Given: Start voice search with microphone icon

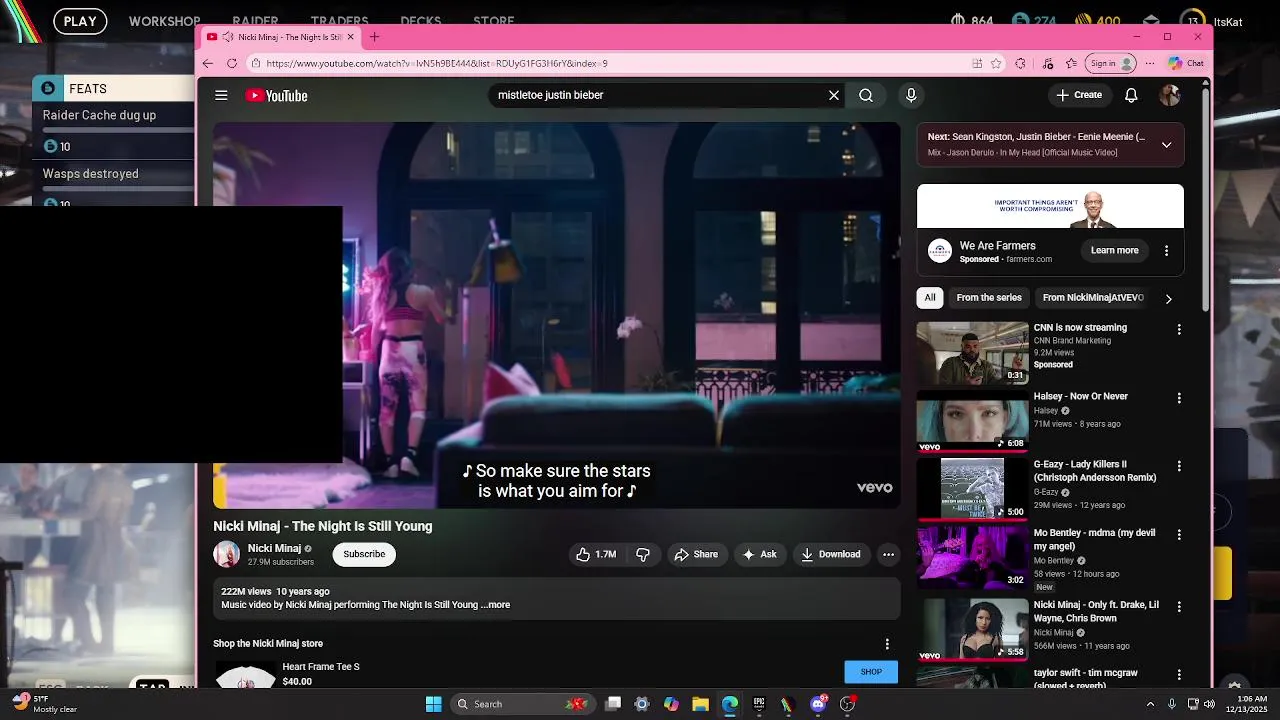Looking at the screenshot, I should [911, 95].
